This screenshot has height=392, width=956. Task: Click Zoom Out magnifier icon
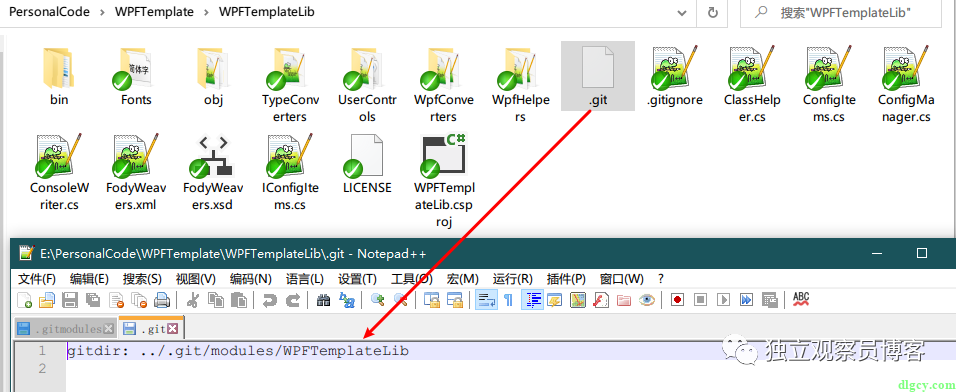(401, 300)
